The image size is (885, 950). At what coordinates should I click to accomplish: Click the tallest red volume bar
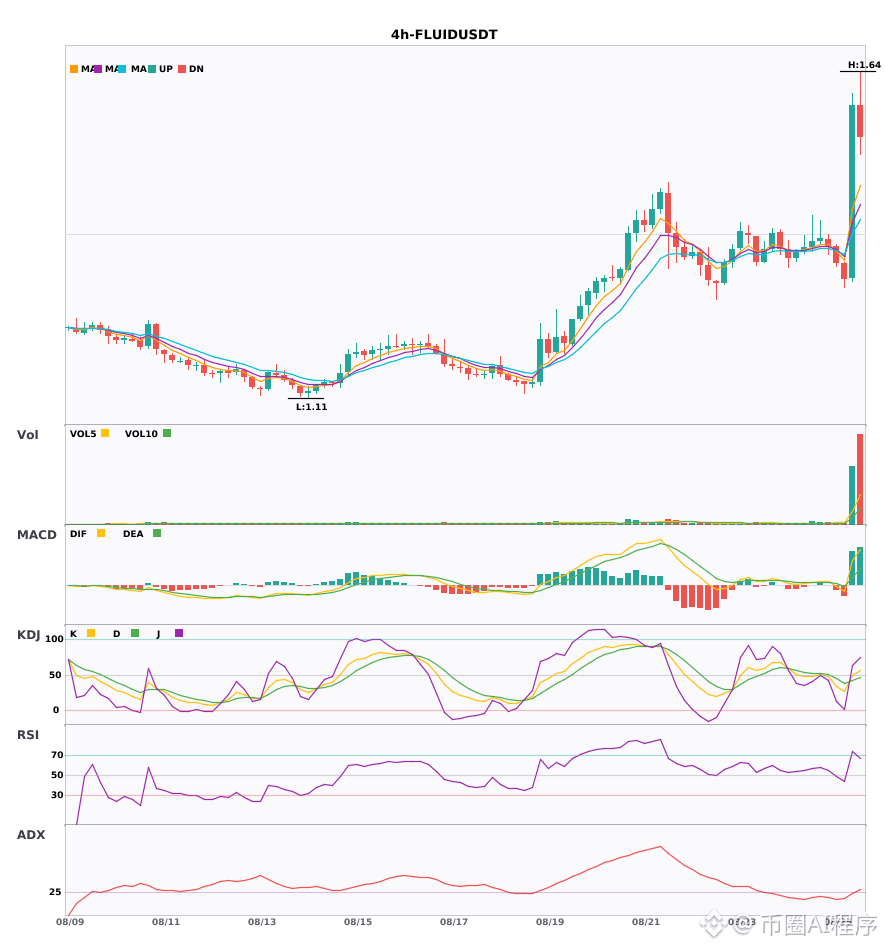click(x=860, y=479)
